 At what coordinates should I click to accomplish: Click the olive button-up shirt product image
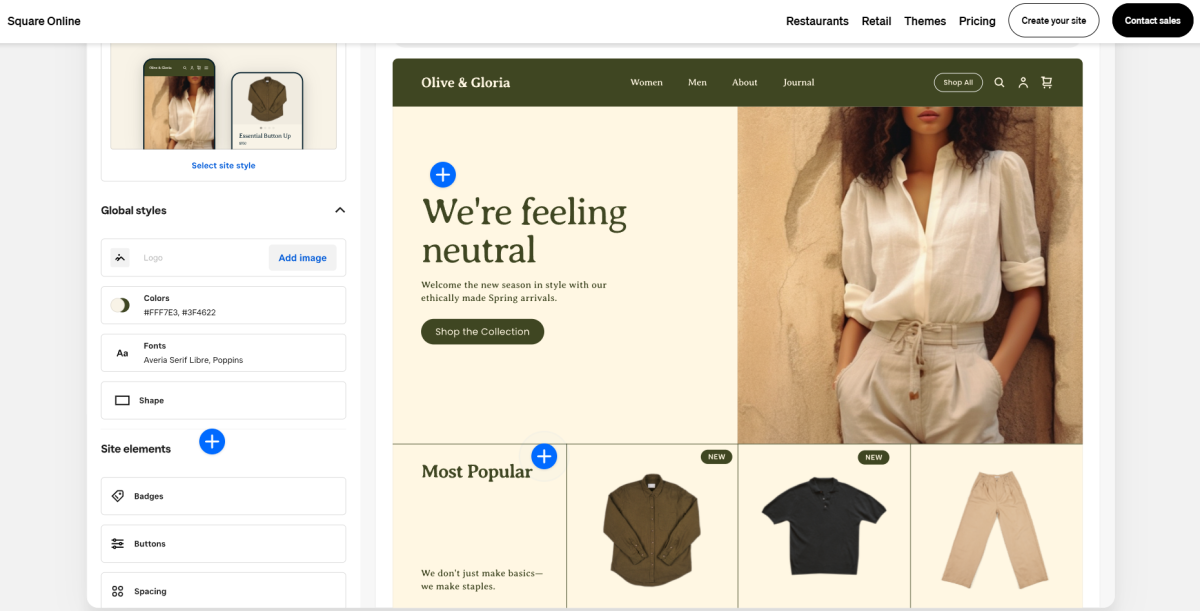point(652,530)
